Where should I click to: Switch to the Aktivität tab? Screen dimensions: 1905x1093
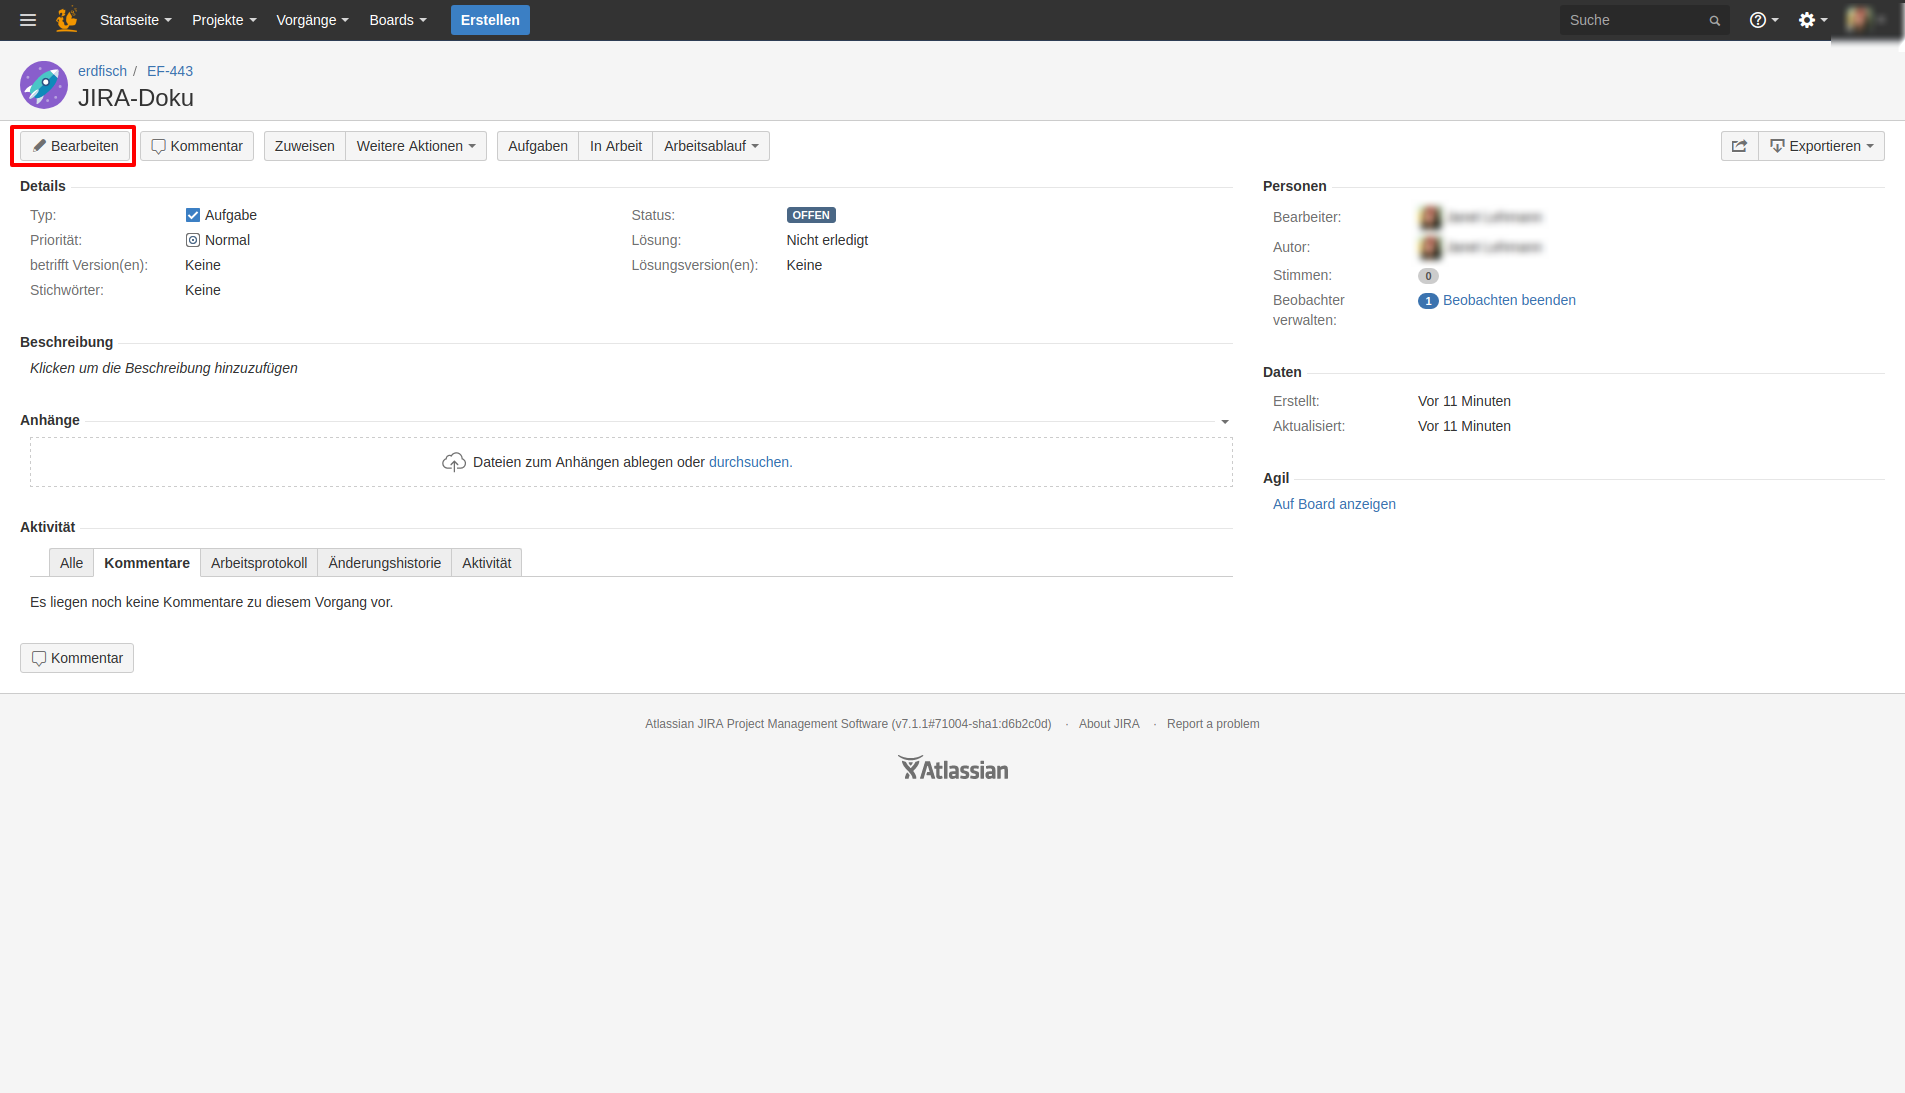click(487, 563)
